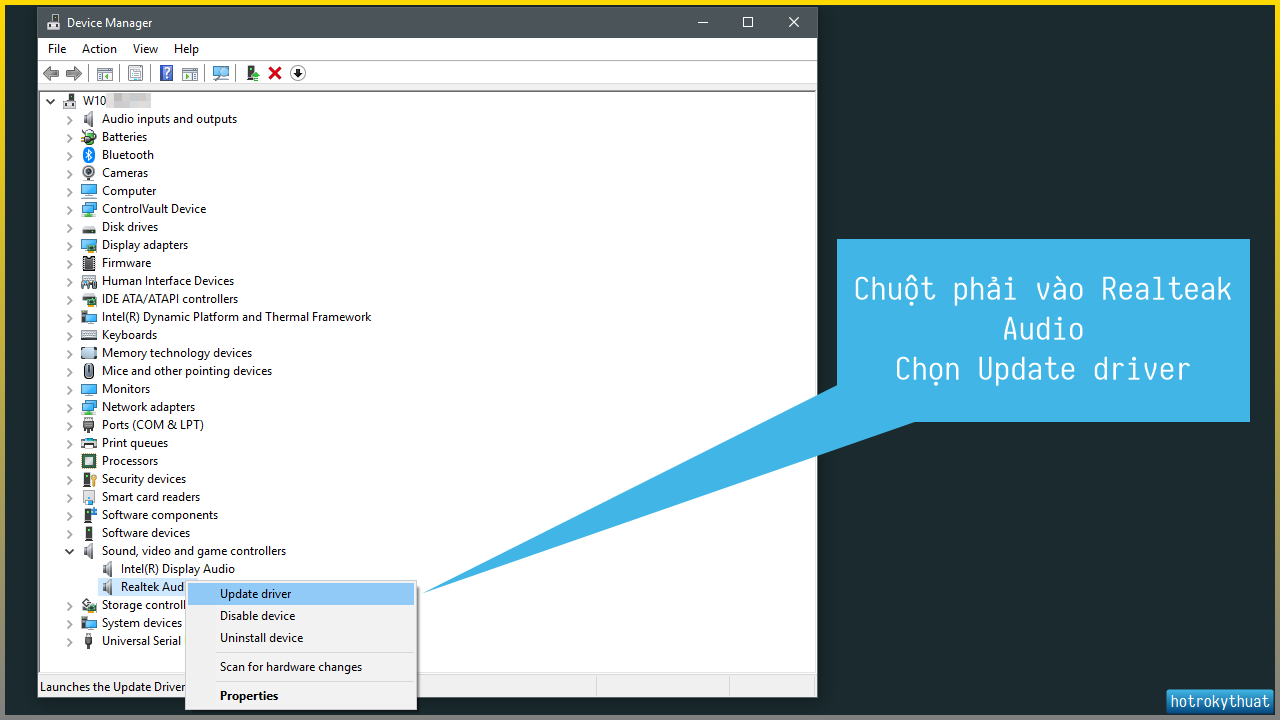Expand the System devices node
Screen dimensions: 1280x720
[70, 623]
